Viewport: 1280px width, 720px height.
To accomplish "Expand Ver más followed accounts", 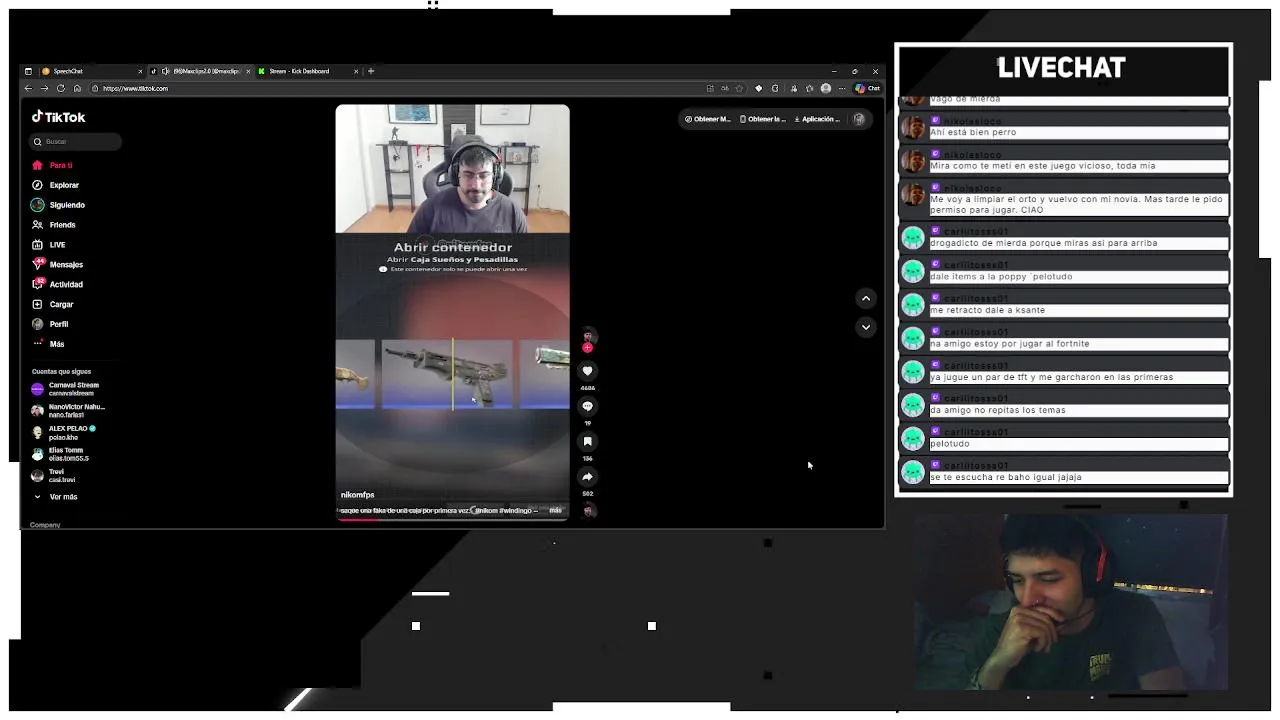I will [56, 497].
